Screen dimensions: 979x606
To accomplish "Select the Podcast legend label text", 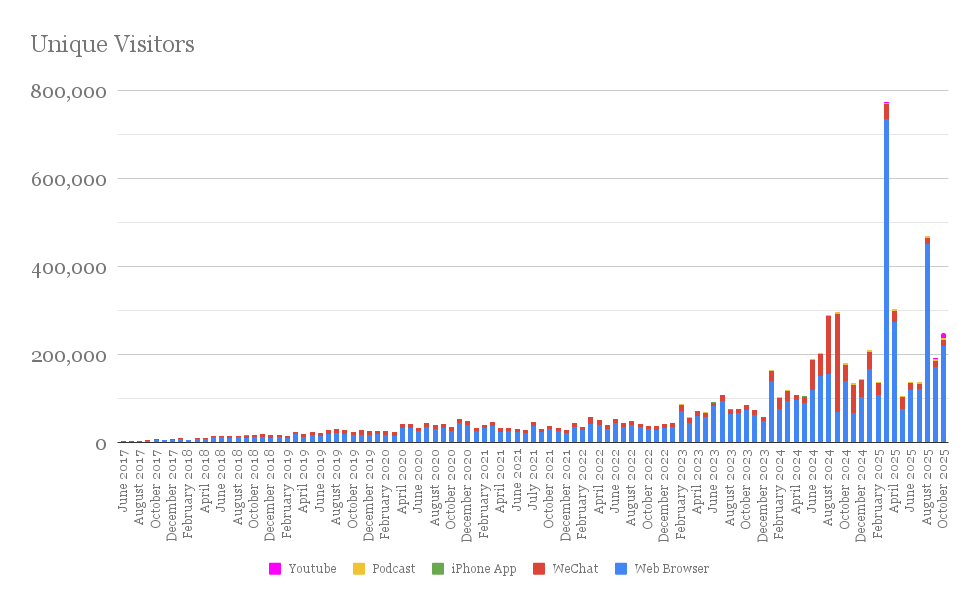I will coord(393,569).
